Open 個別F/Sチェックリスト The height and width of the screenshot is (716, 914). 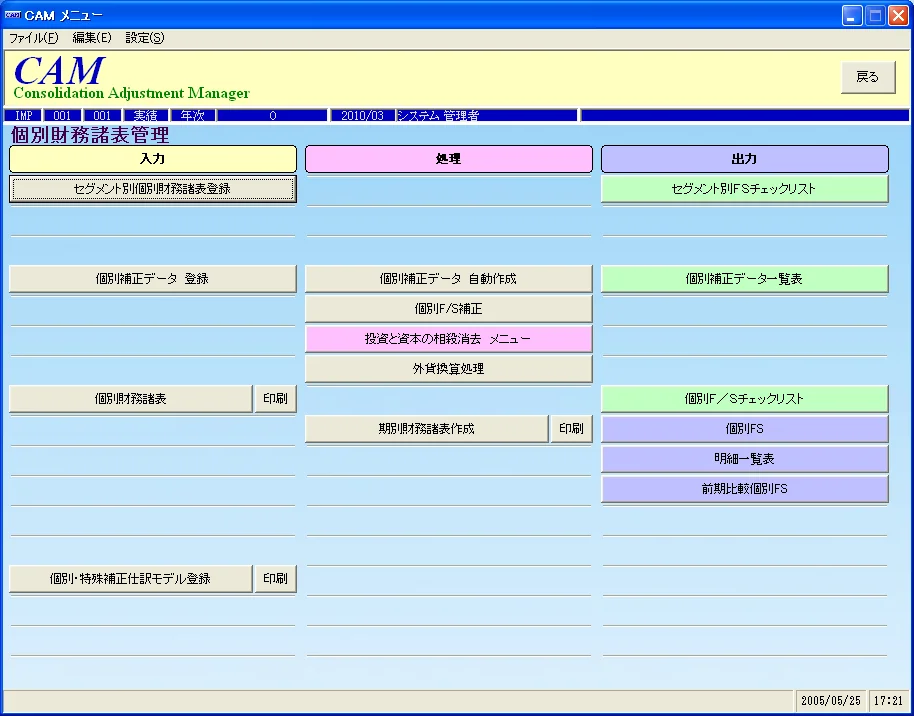[x=744, y=399]
